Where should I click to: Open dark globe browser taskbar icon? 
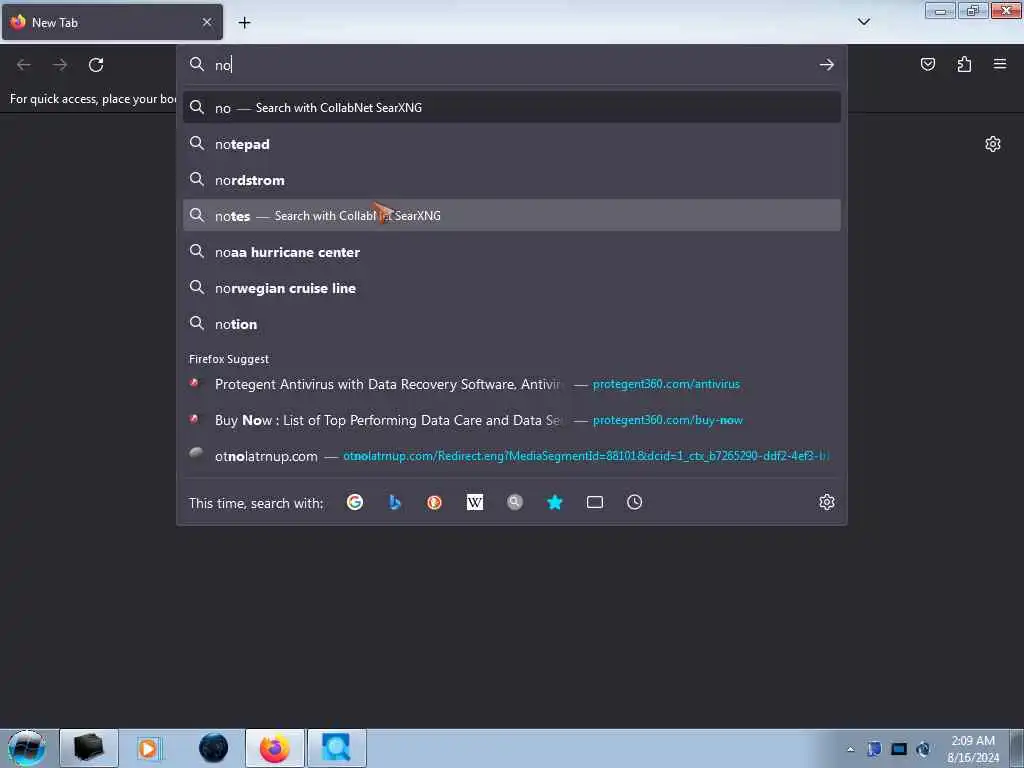[213, 748]
